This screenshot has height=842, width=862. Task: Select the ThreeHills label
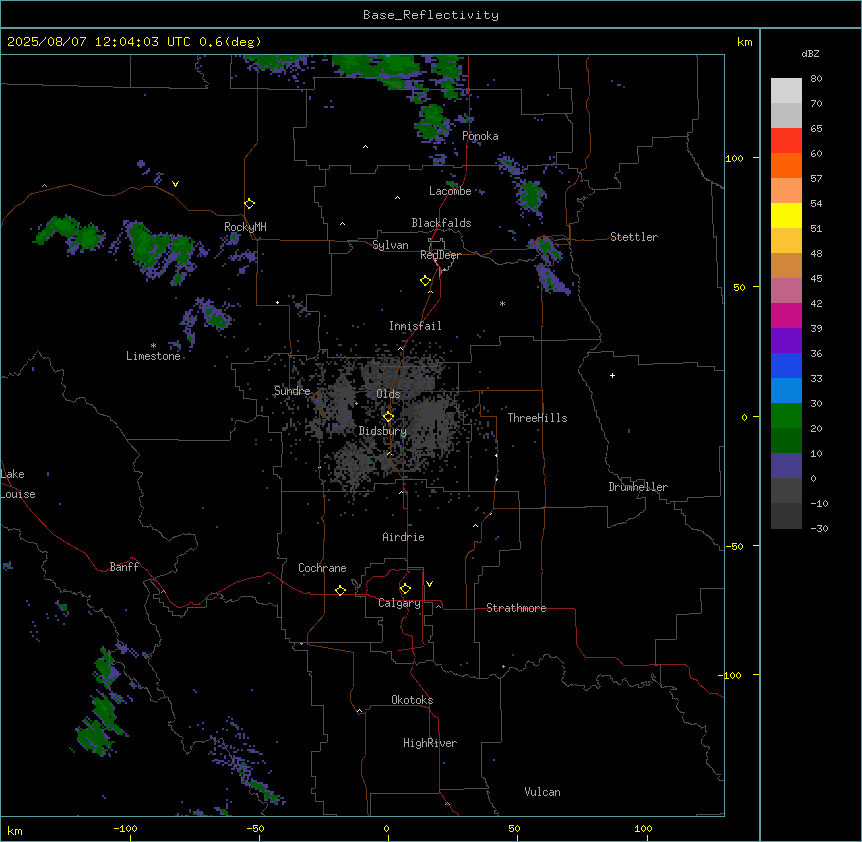tap(537, 418)
